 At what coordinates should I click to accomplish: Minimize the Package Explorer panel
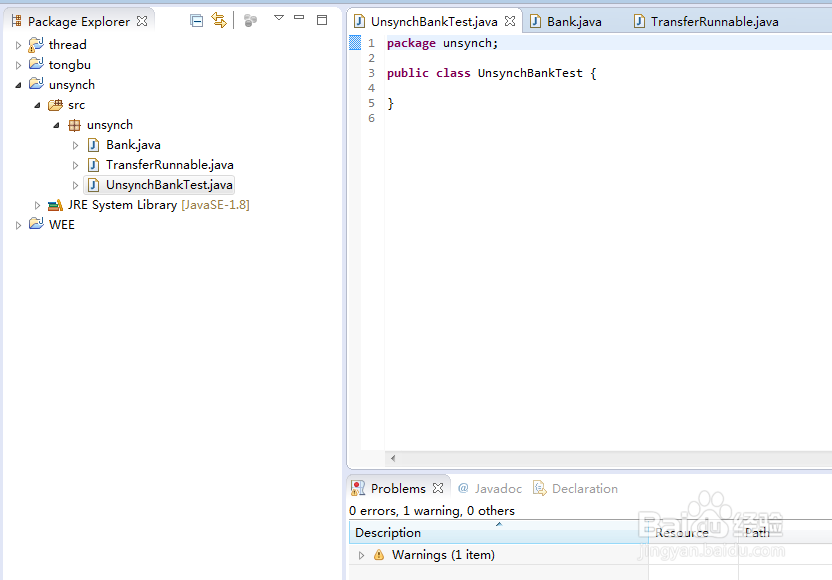[299, 18]
